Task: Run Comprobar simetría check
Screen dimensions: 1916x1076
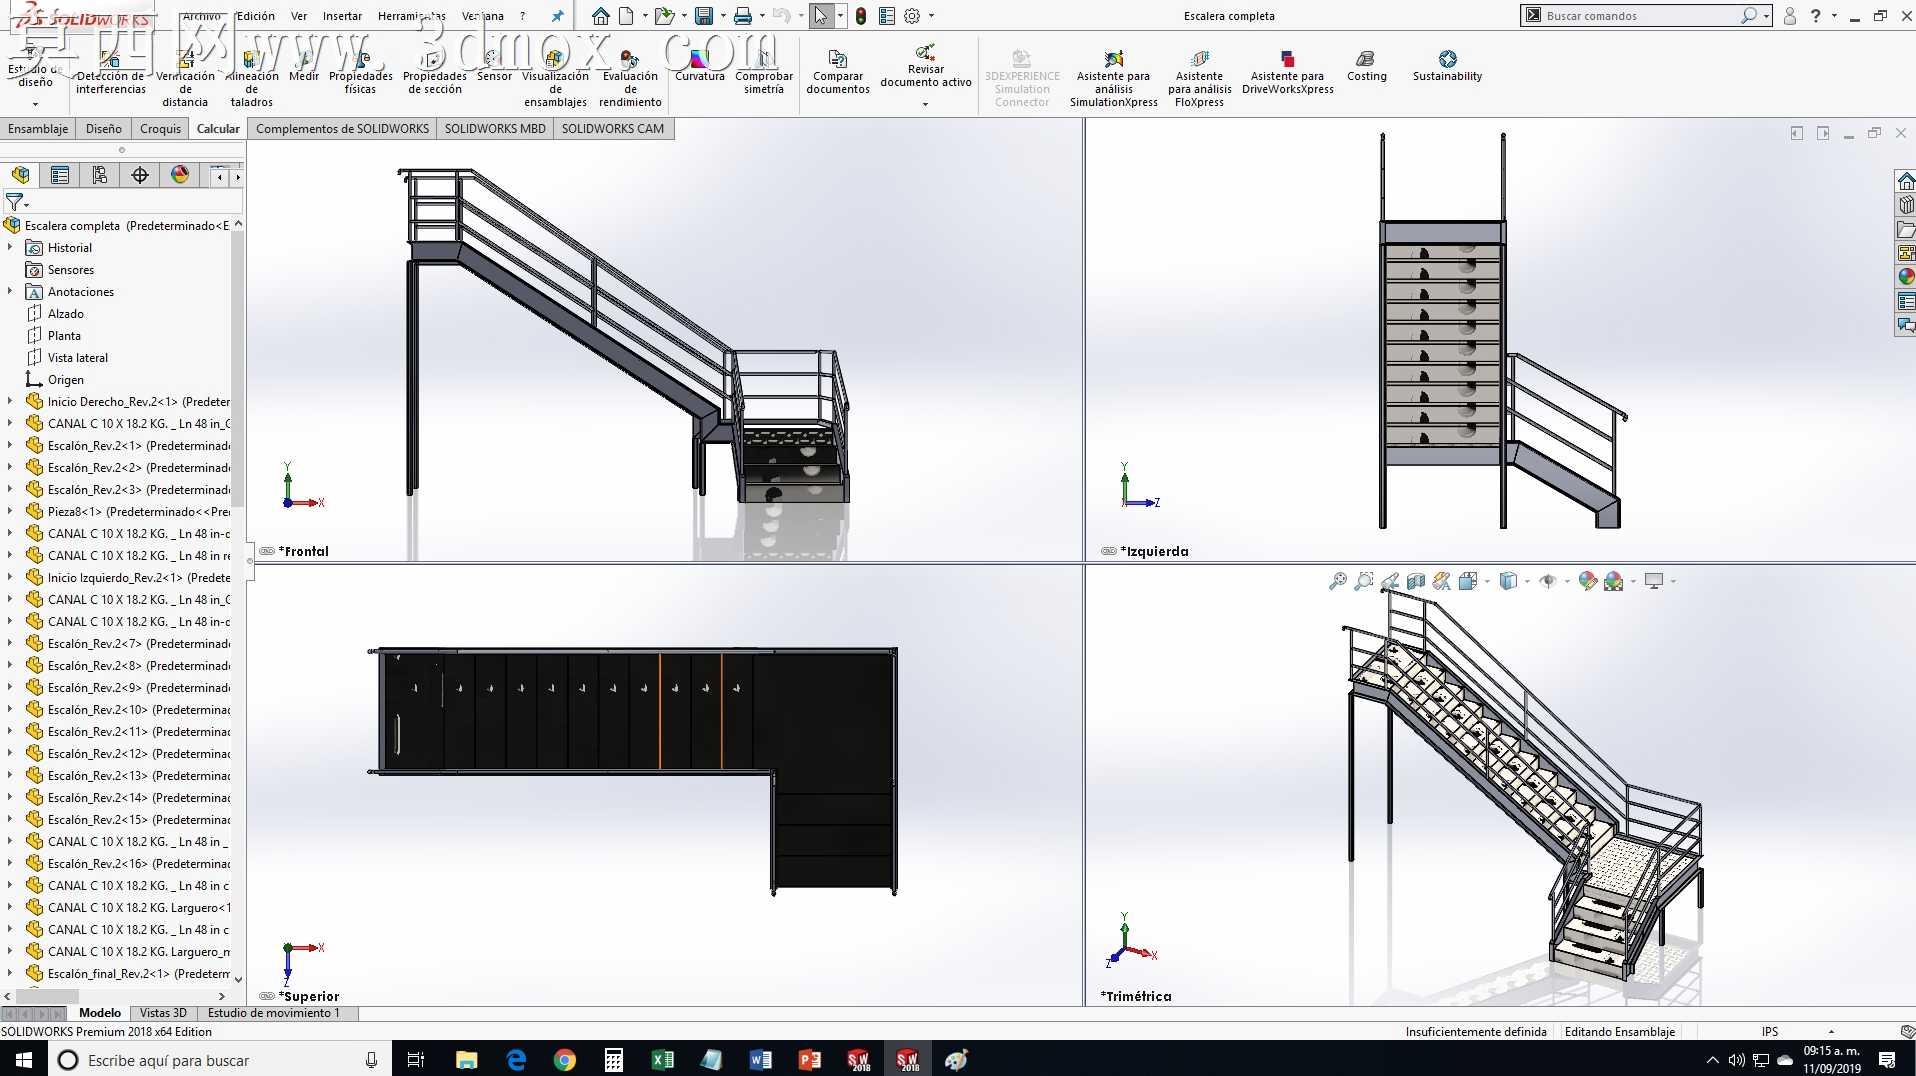Action: pyautogui.click(x=764, y=74)
